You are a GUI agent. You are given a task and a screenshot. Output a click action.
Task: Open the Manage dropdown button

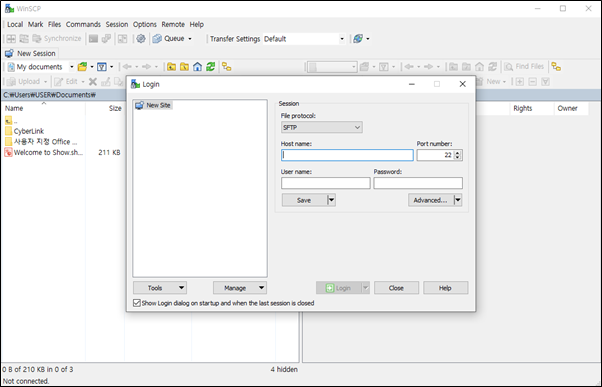(x=240, y=288)
